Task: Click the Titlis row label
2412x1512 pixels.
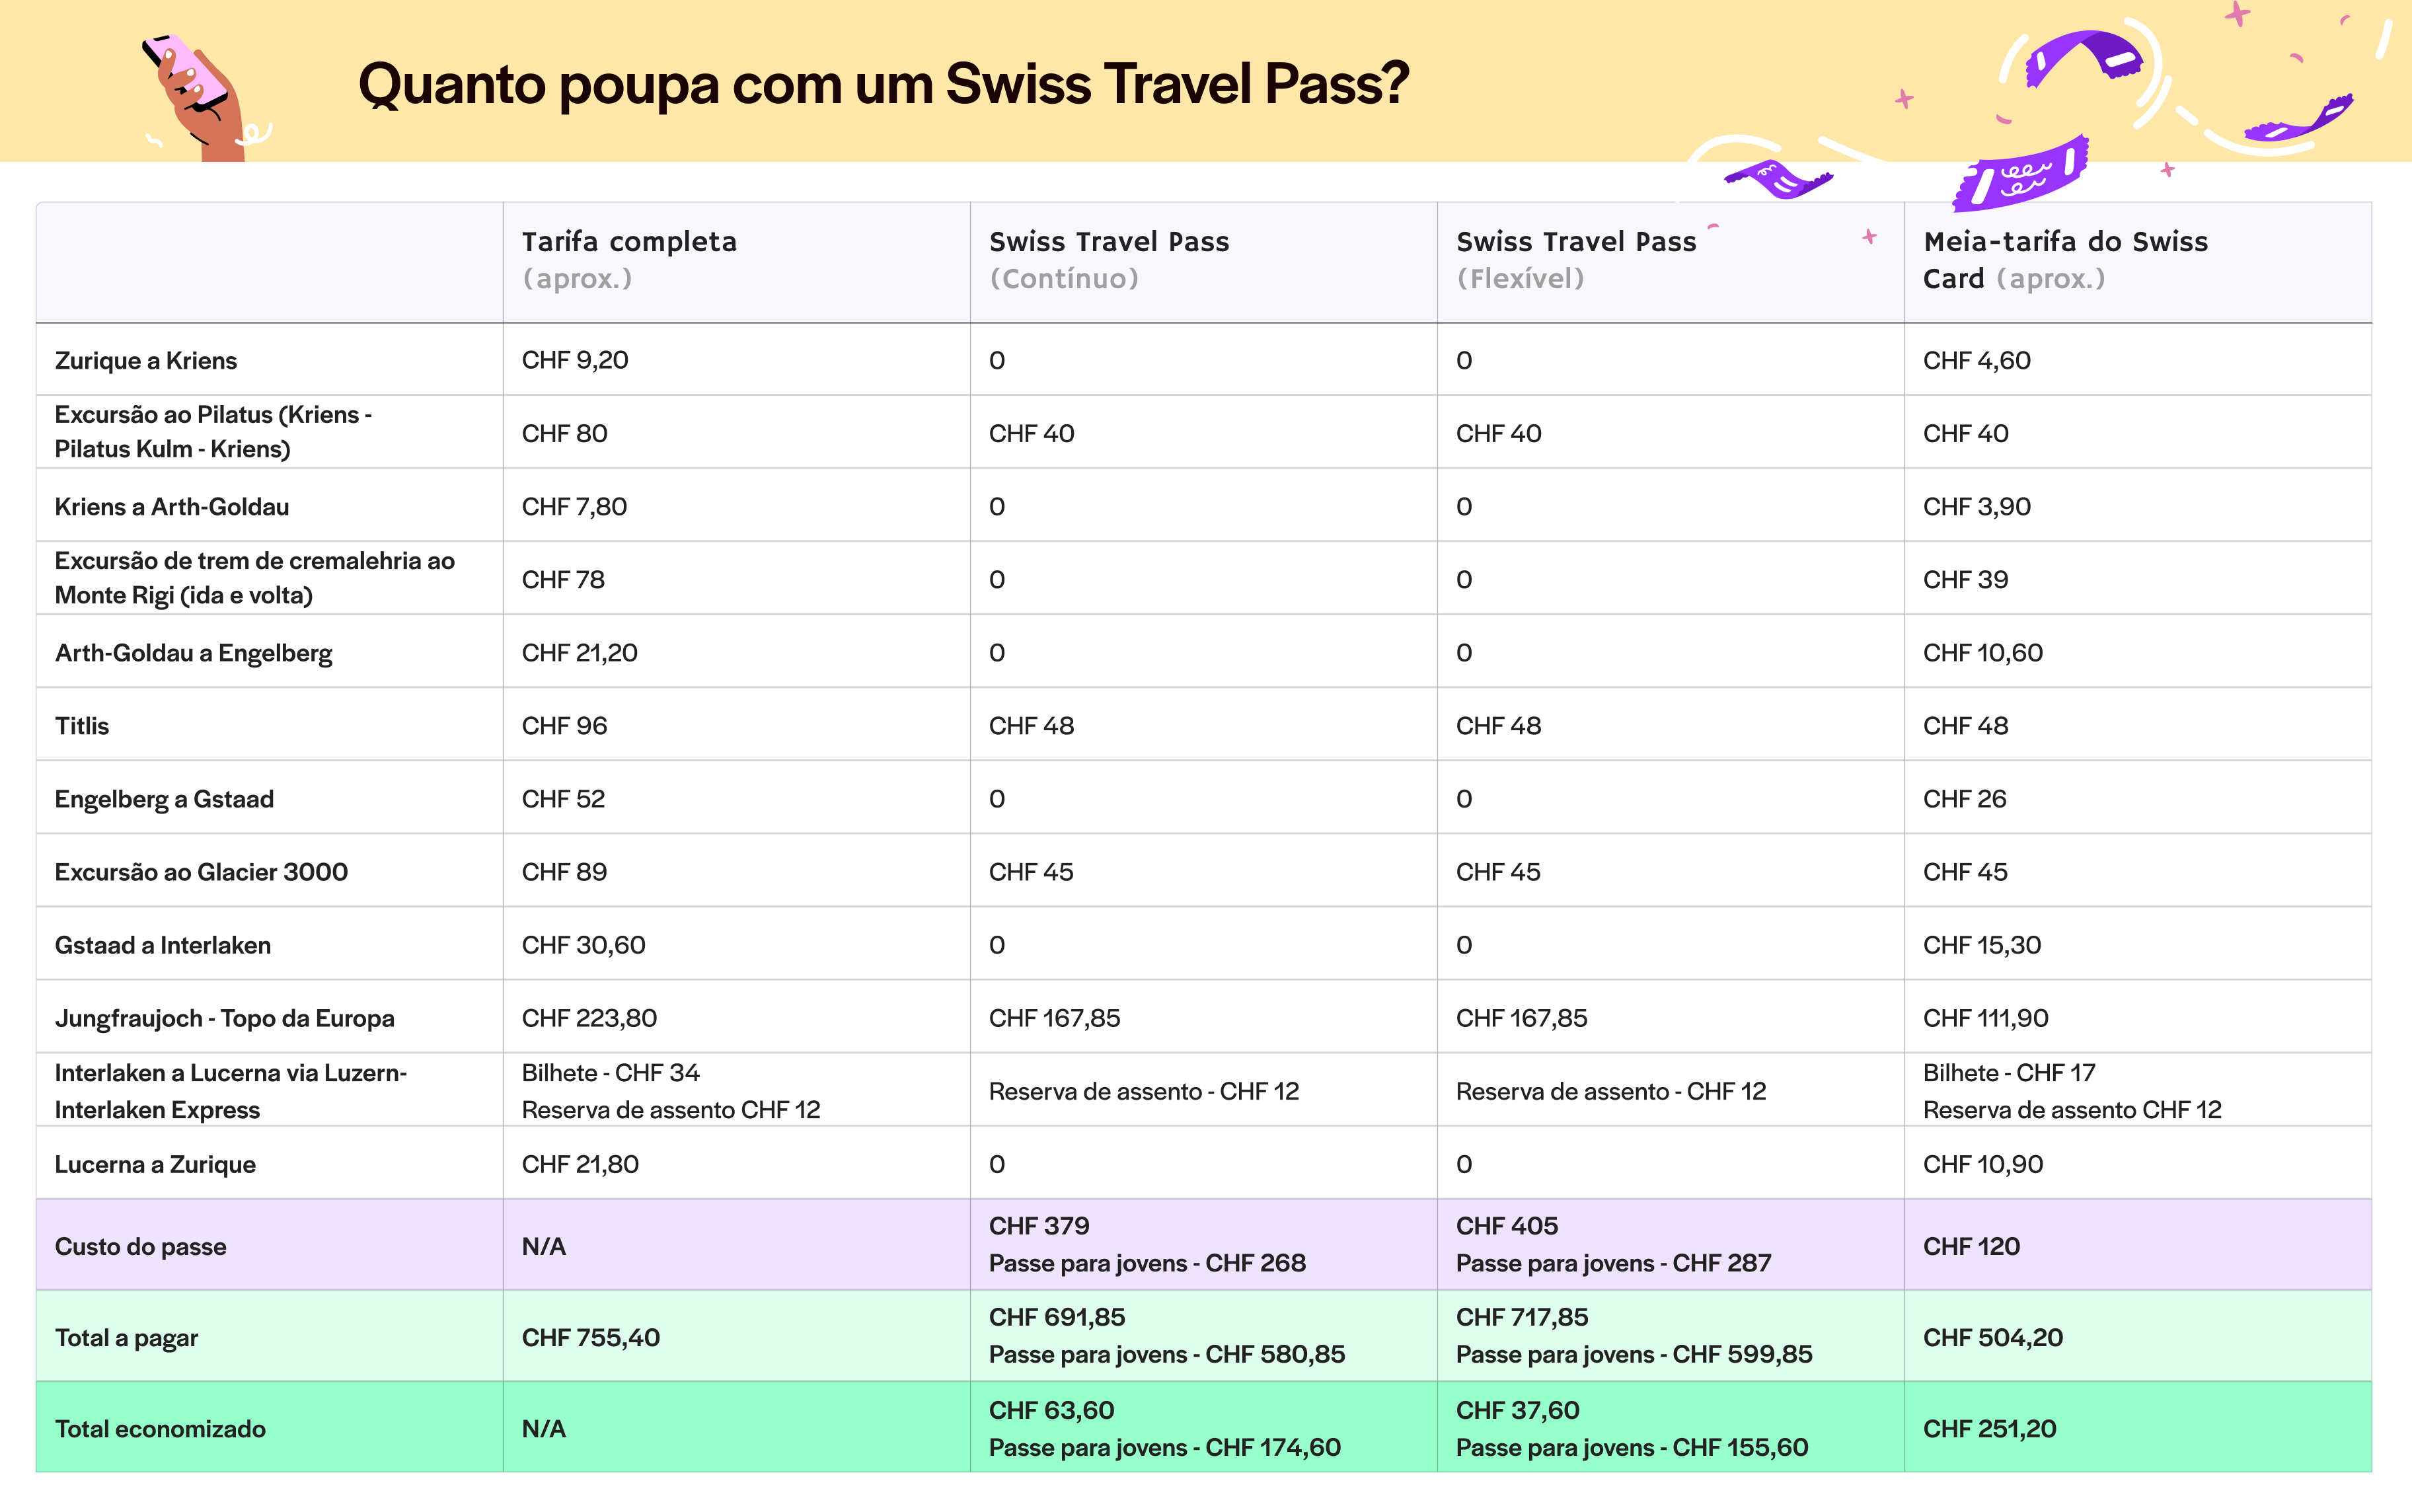Action: [82, 726]
